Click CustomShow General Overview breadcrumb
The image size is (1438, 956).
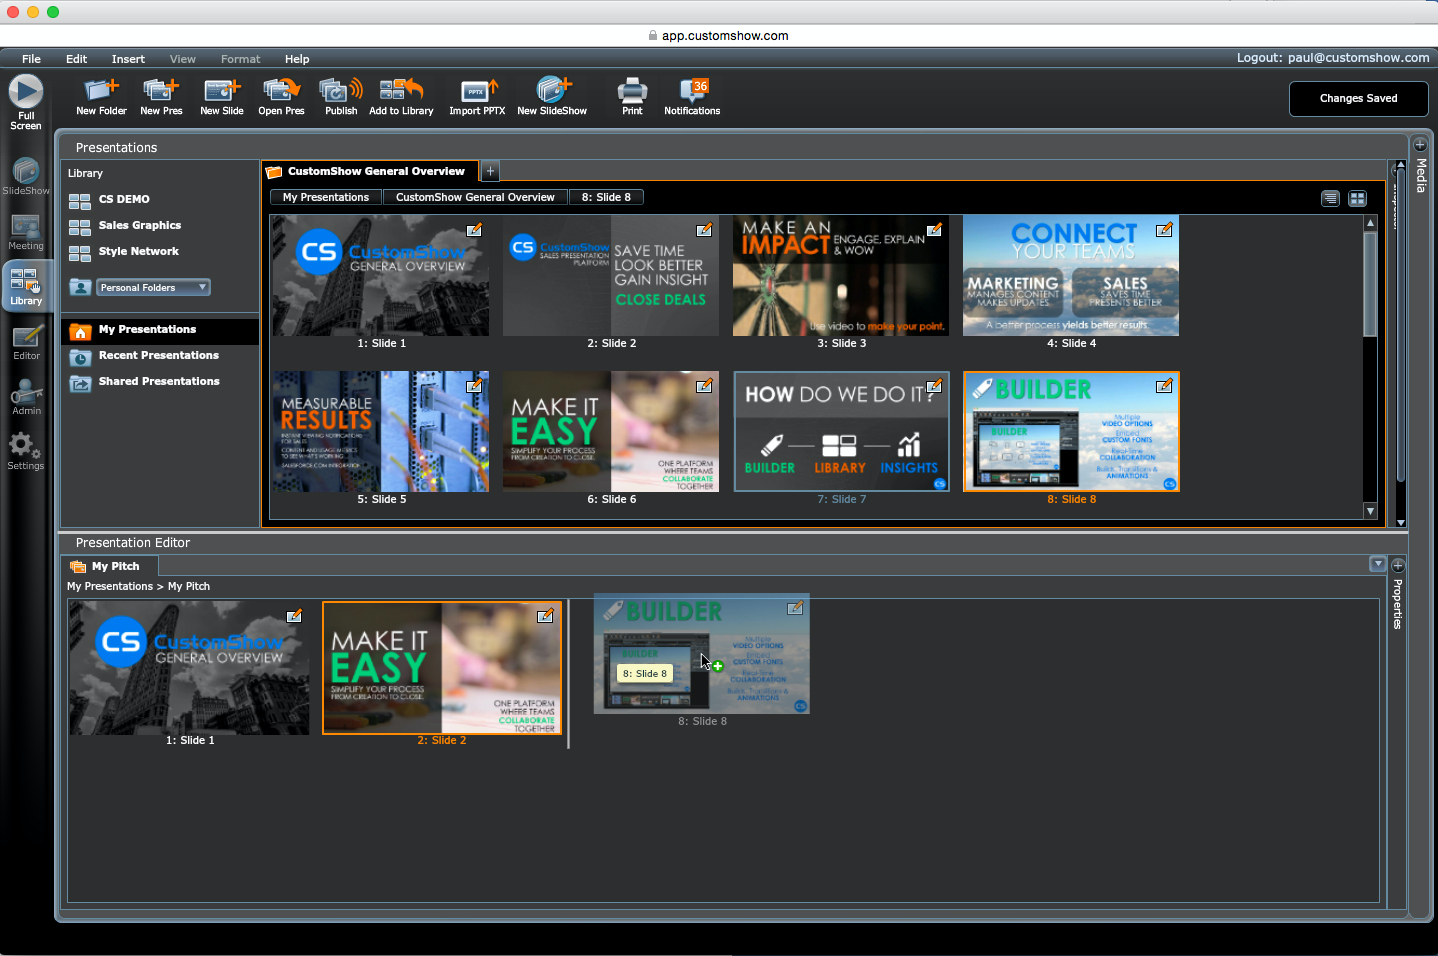[x=475, y=197]
